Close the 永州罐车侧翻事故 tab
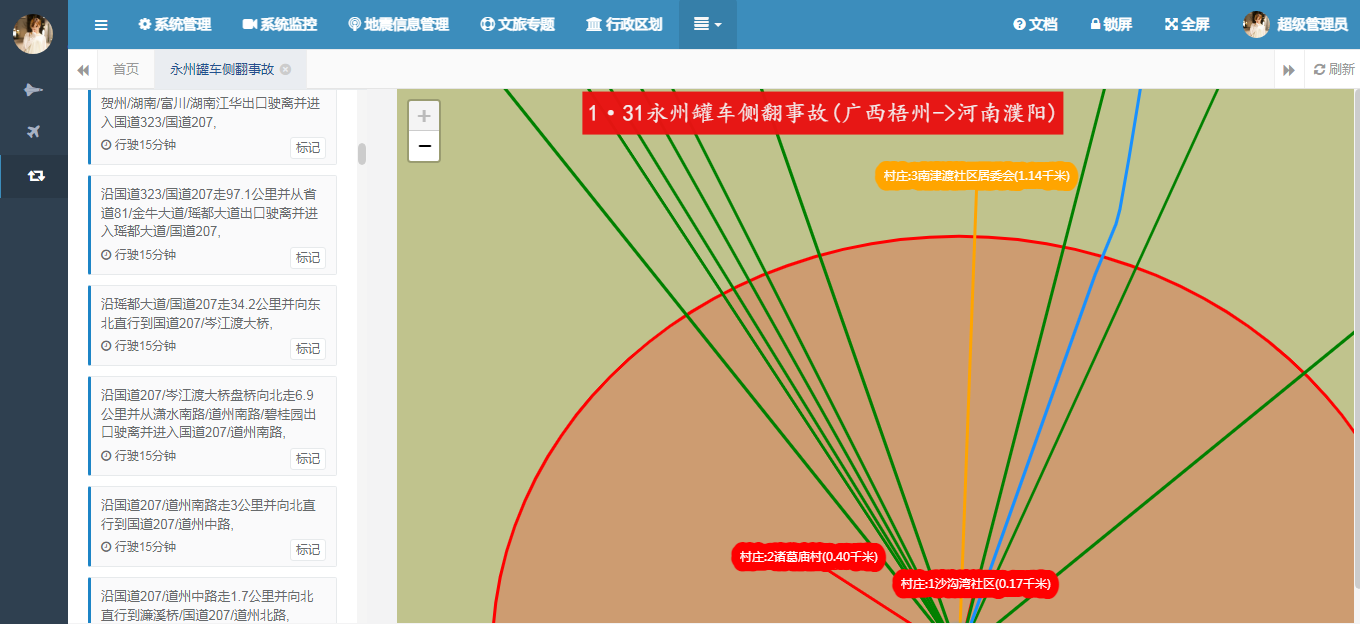 tap(286, 70)
